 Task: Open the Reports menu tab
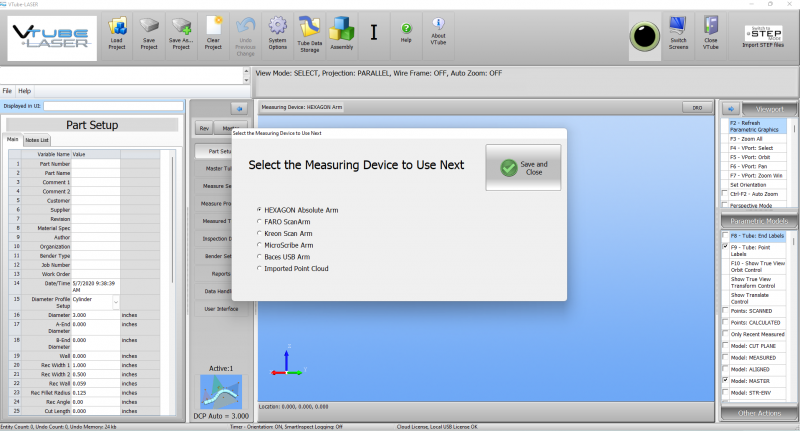click(x=214, y=274)
